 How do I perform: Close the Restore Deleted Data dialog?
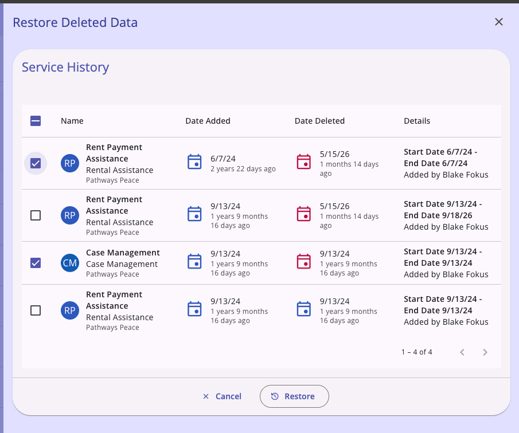[499, 22]
